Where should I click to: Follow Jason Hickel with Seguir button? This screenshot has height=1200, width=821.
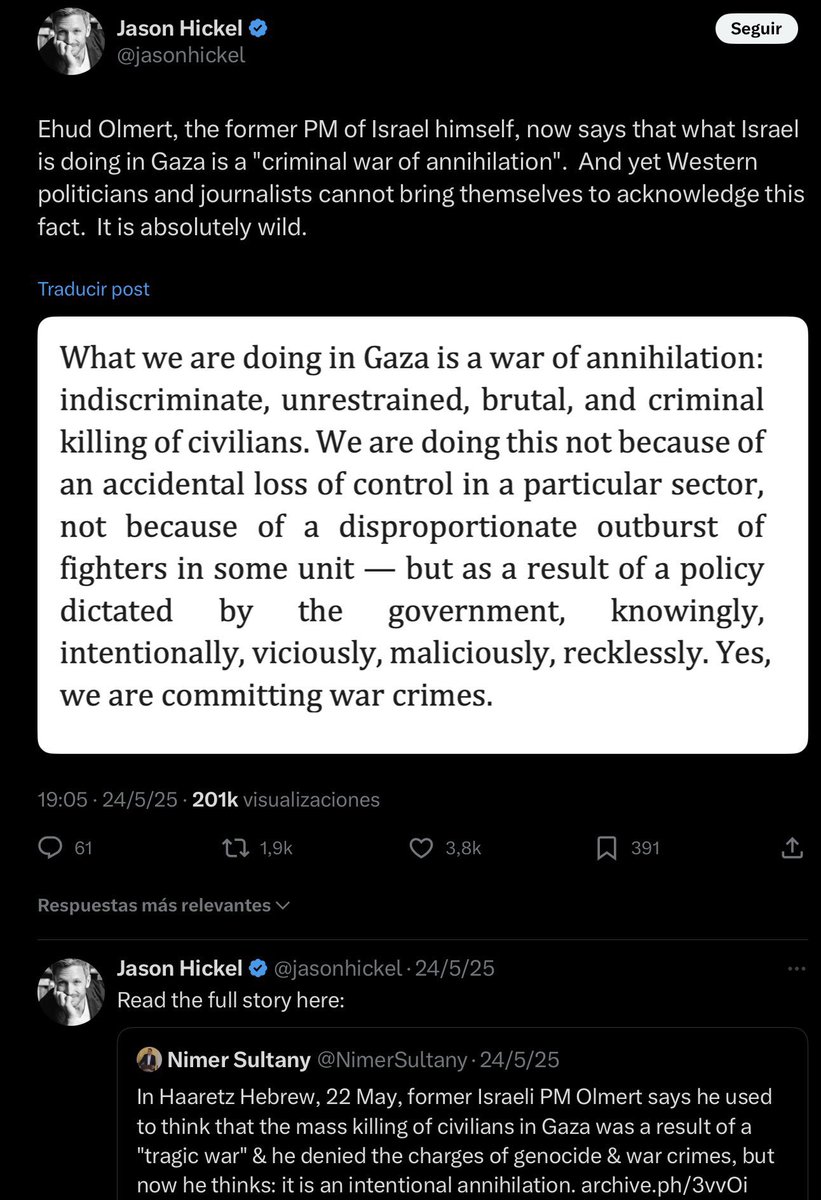tap(757, 29)
